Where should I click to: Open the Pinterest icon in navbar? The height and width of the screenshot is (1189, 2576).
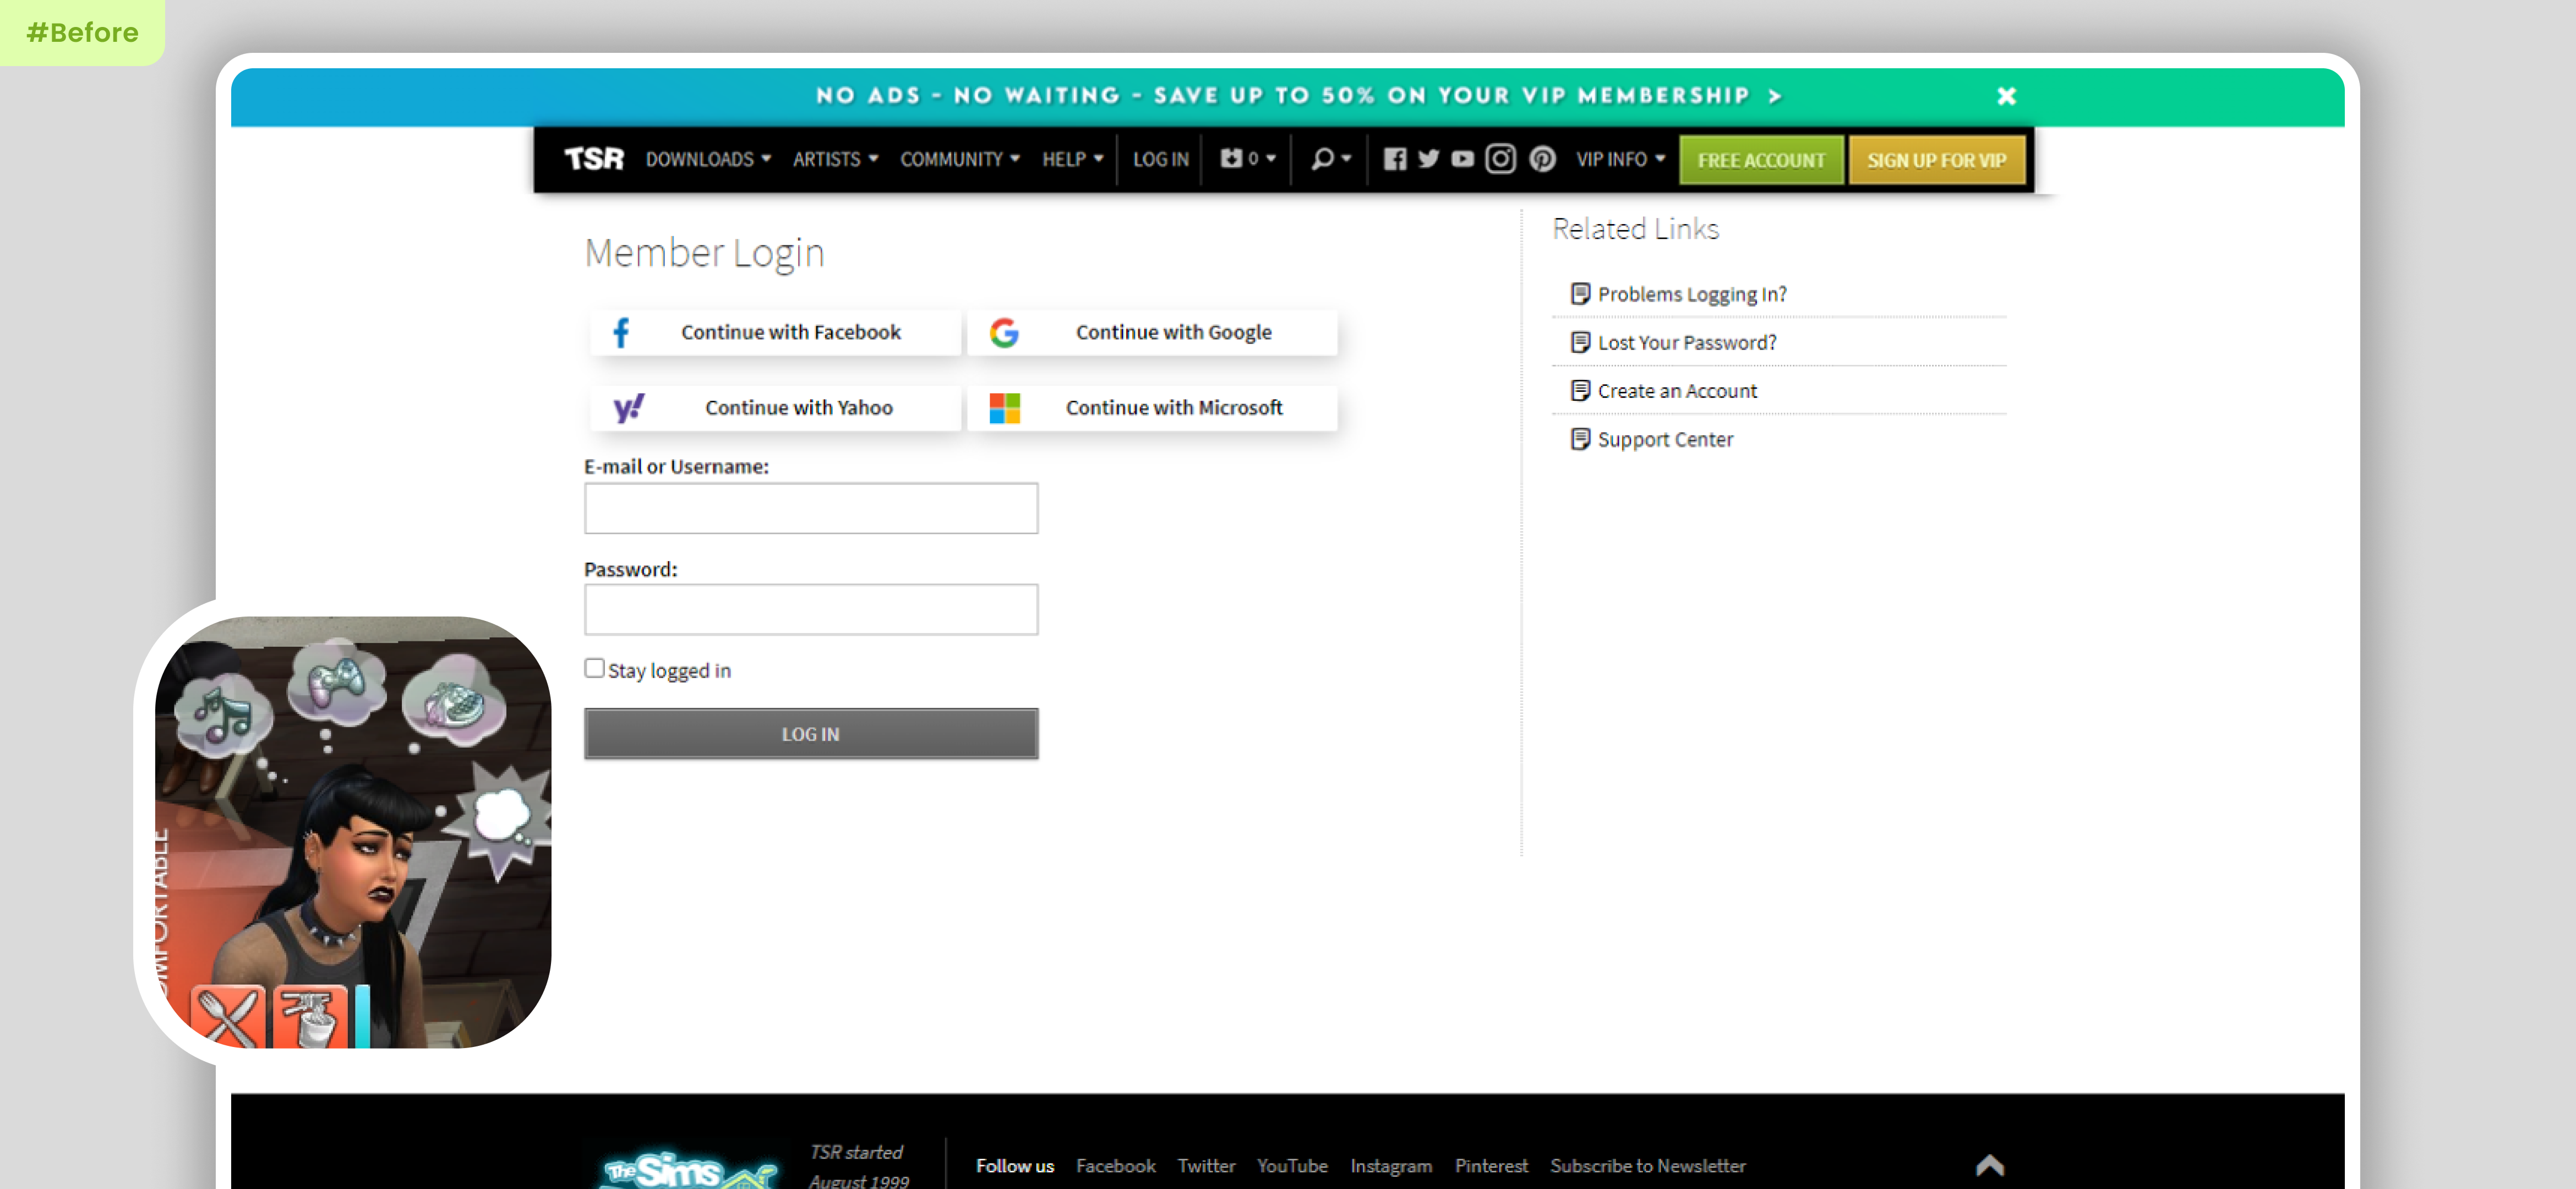1542,159
